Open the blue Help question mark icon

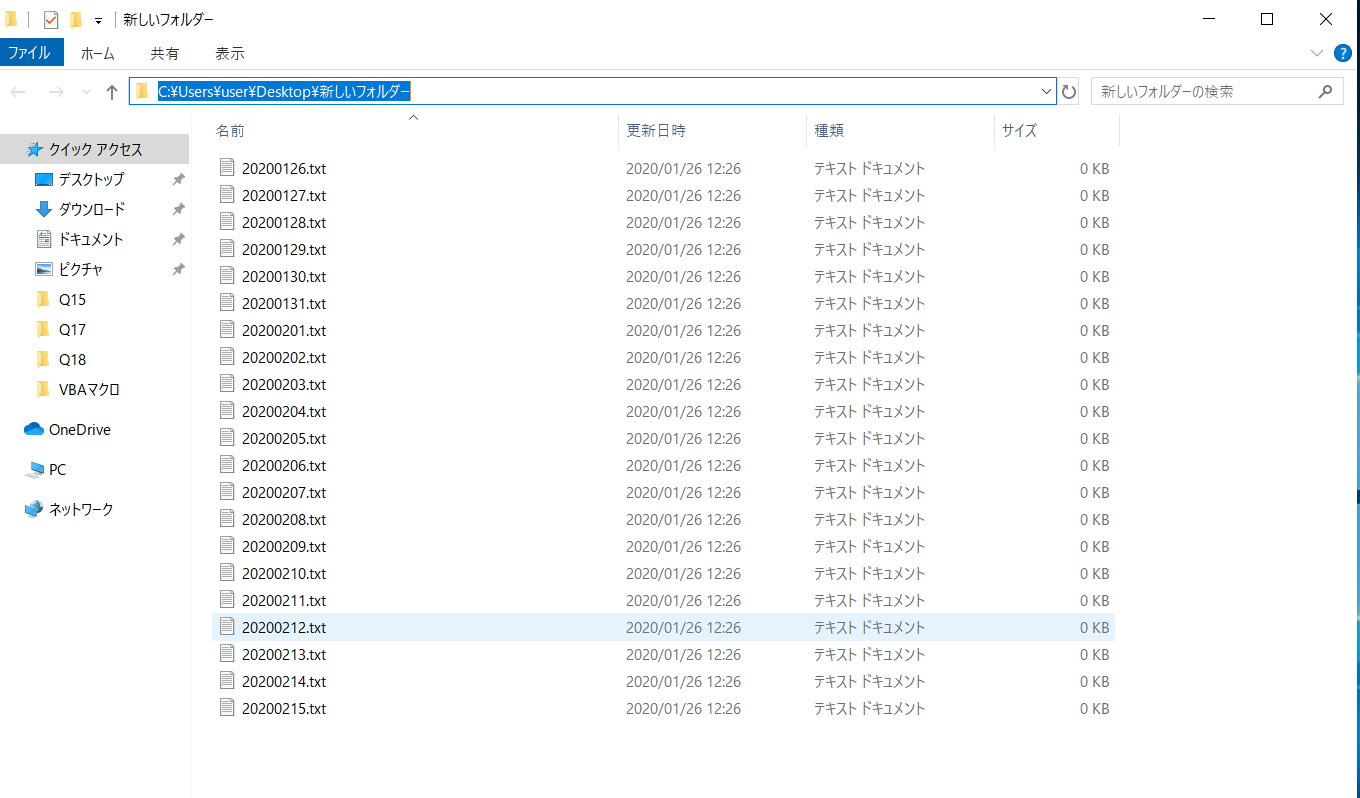click(1342, 53)
